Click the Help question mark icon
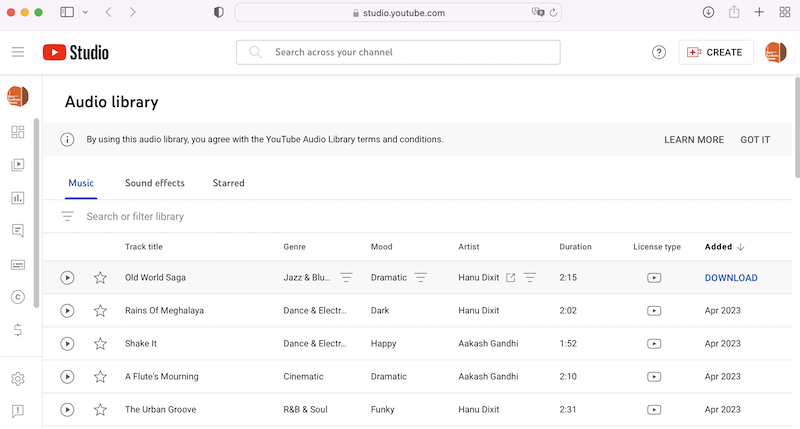 click(659, 53)
